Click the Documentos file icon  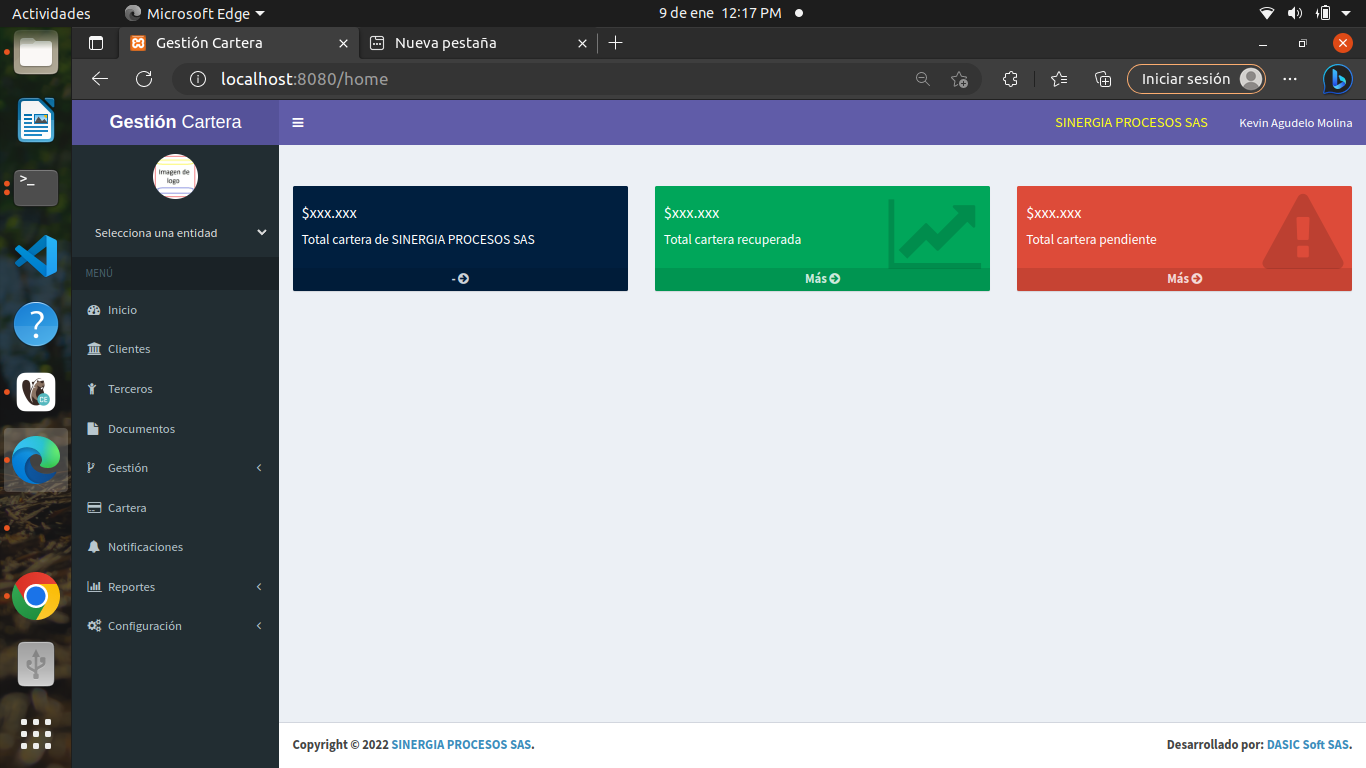pyautogui.click(x=94, y=429)
